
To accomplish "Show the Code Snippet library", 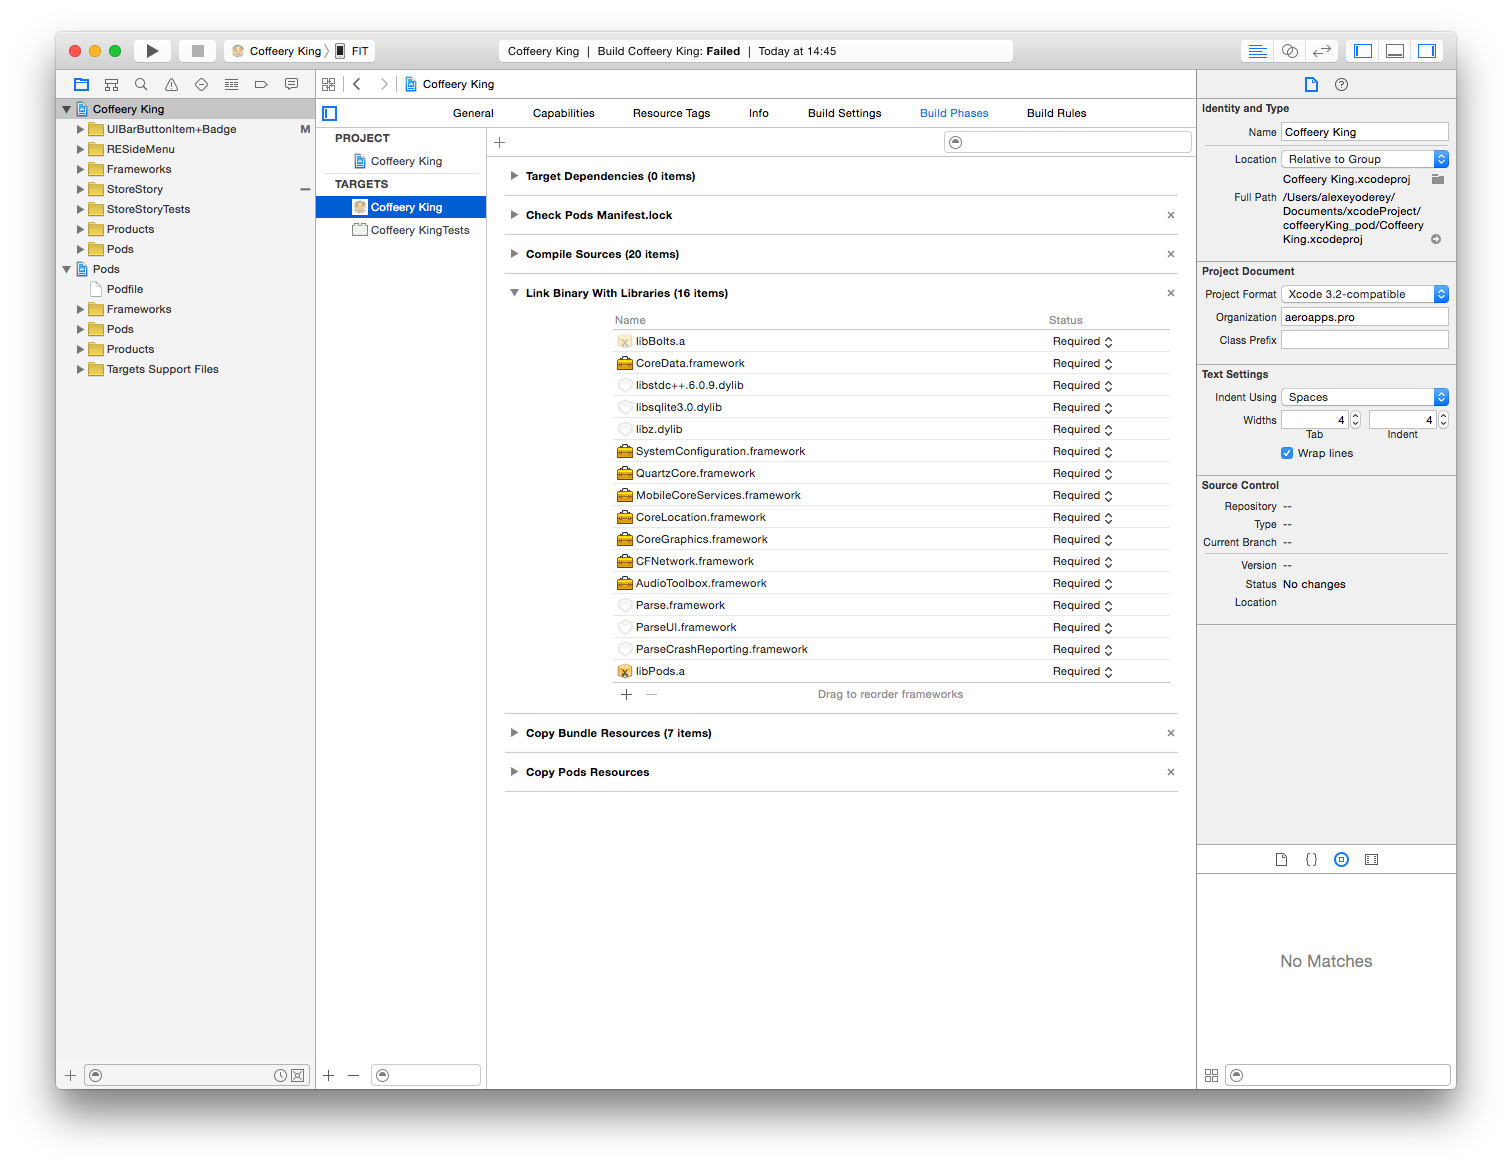I will coord(1311,860).
